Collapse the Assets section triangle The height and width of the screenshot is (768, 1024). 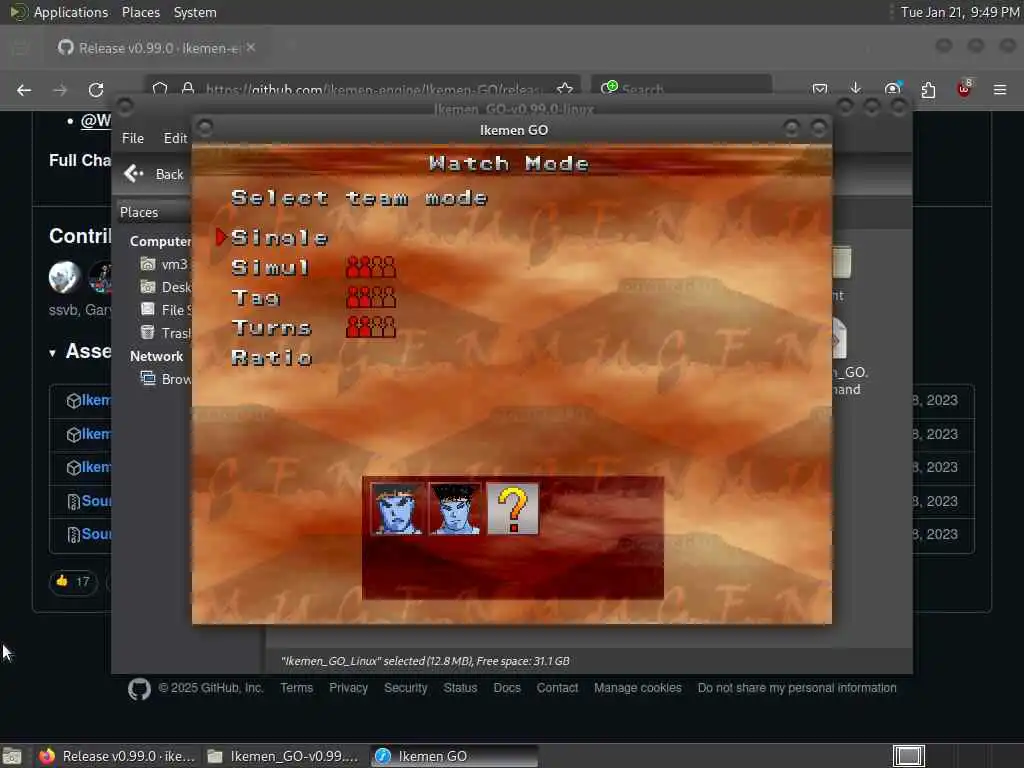(52, 353)
